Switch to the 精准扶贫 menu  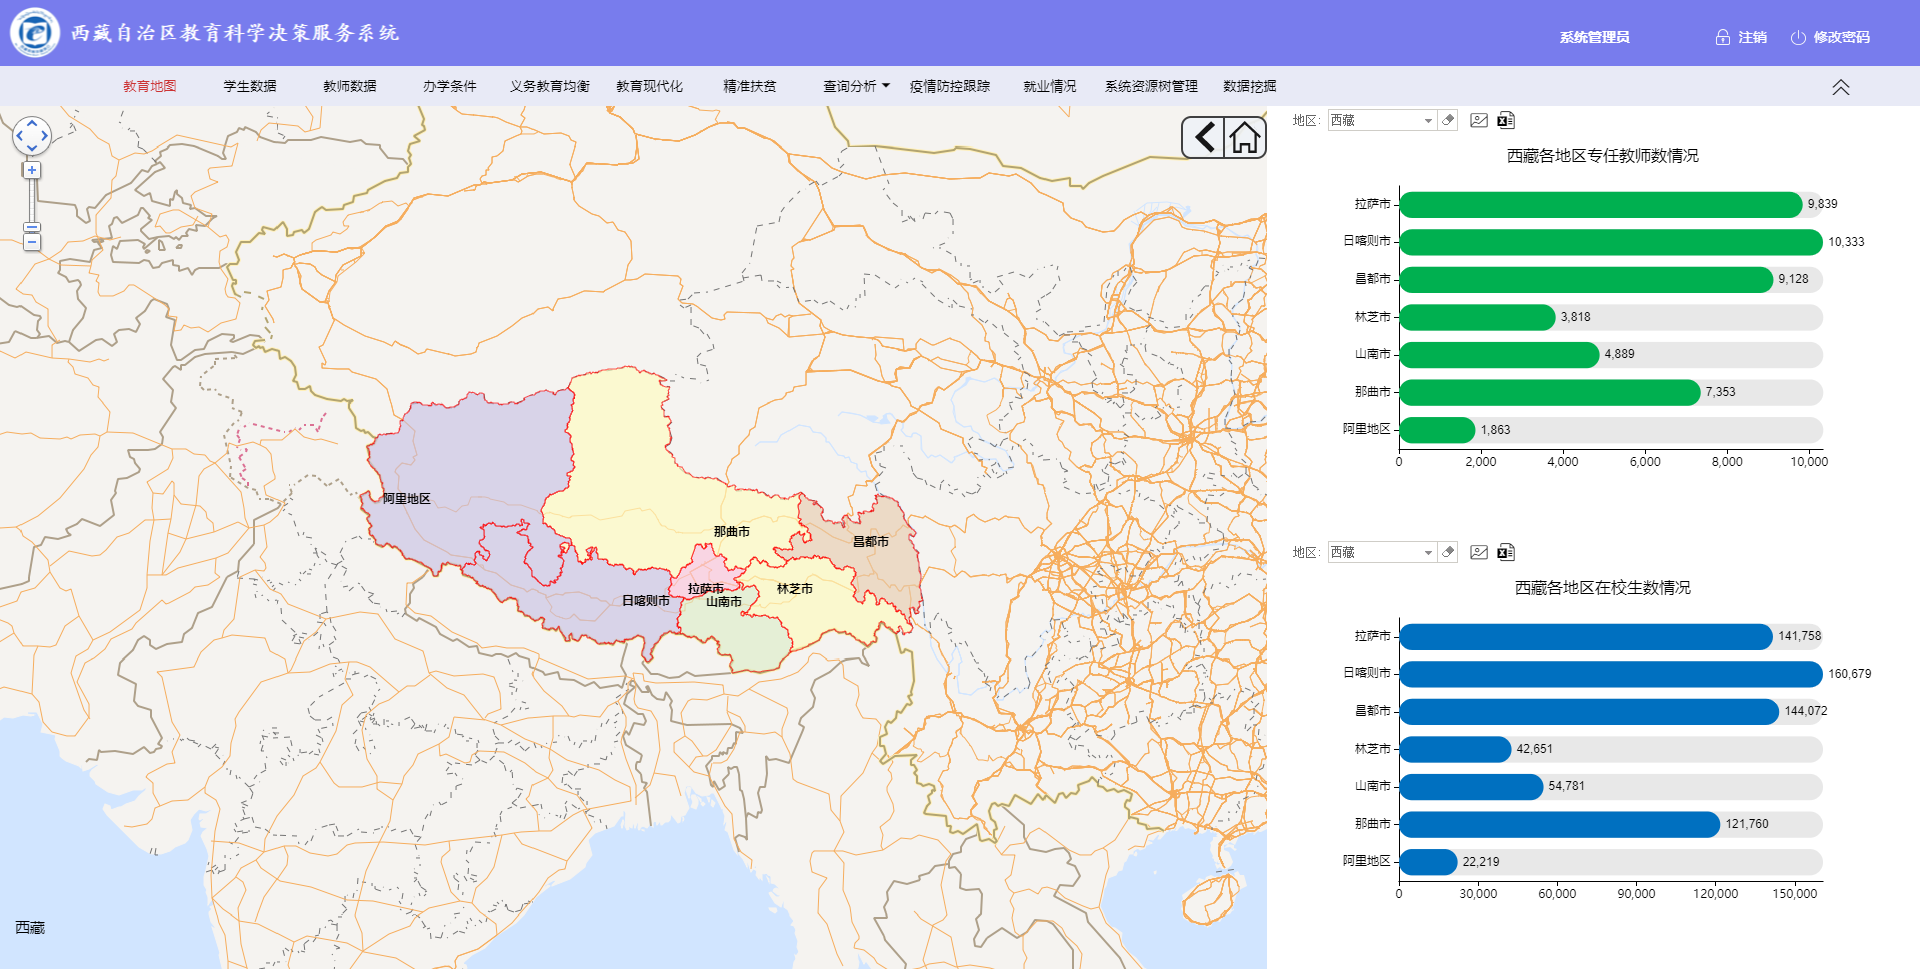point(749,87)
